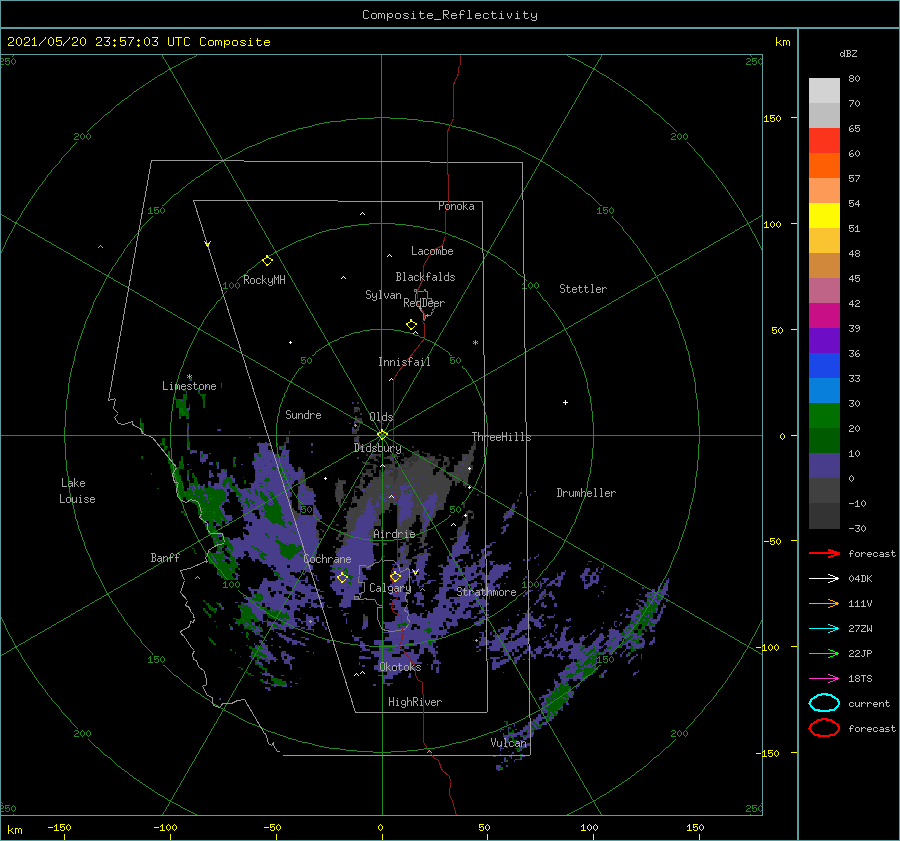Click the magenta 42 dBZ color swatch

pos(824,316)
